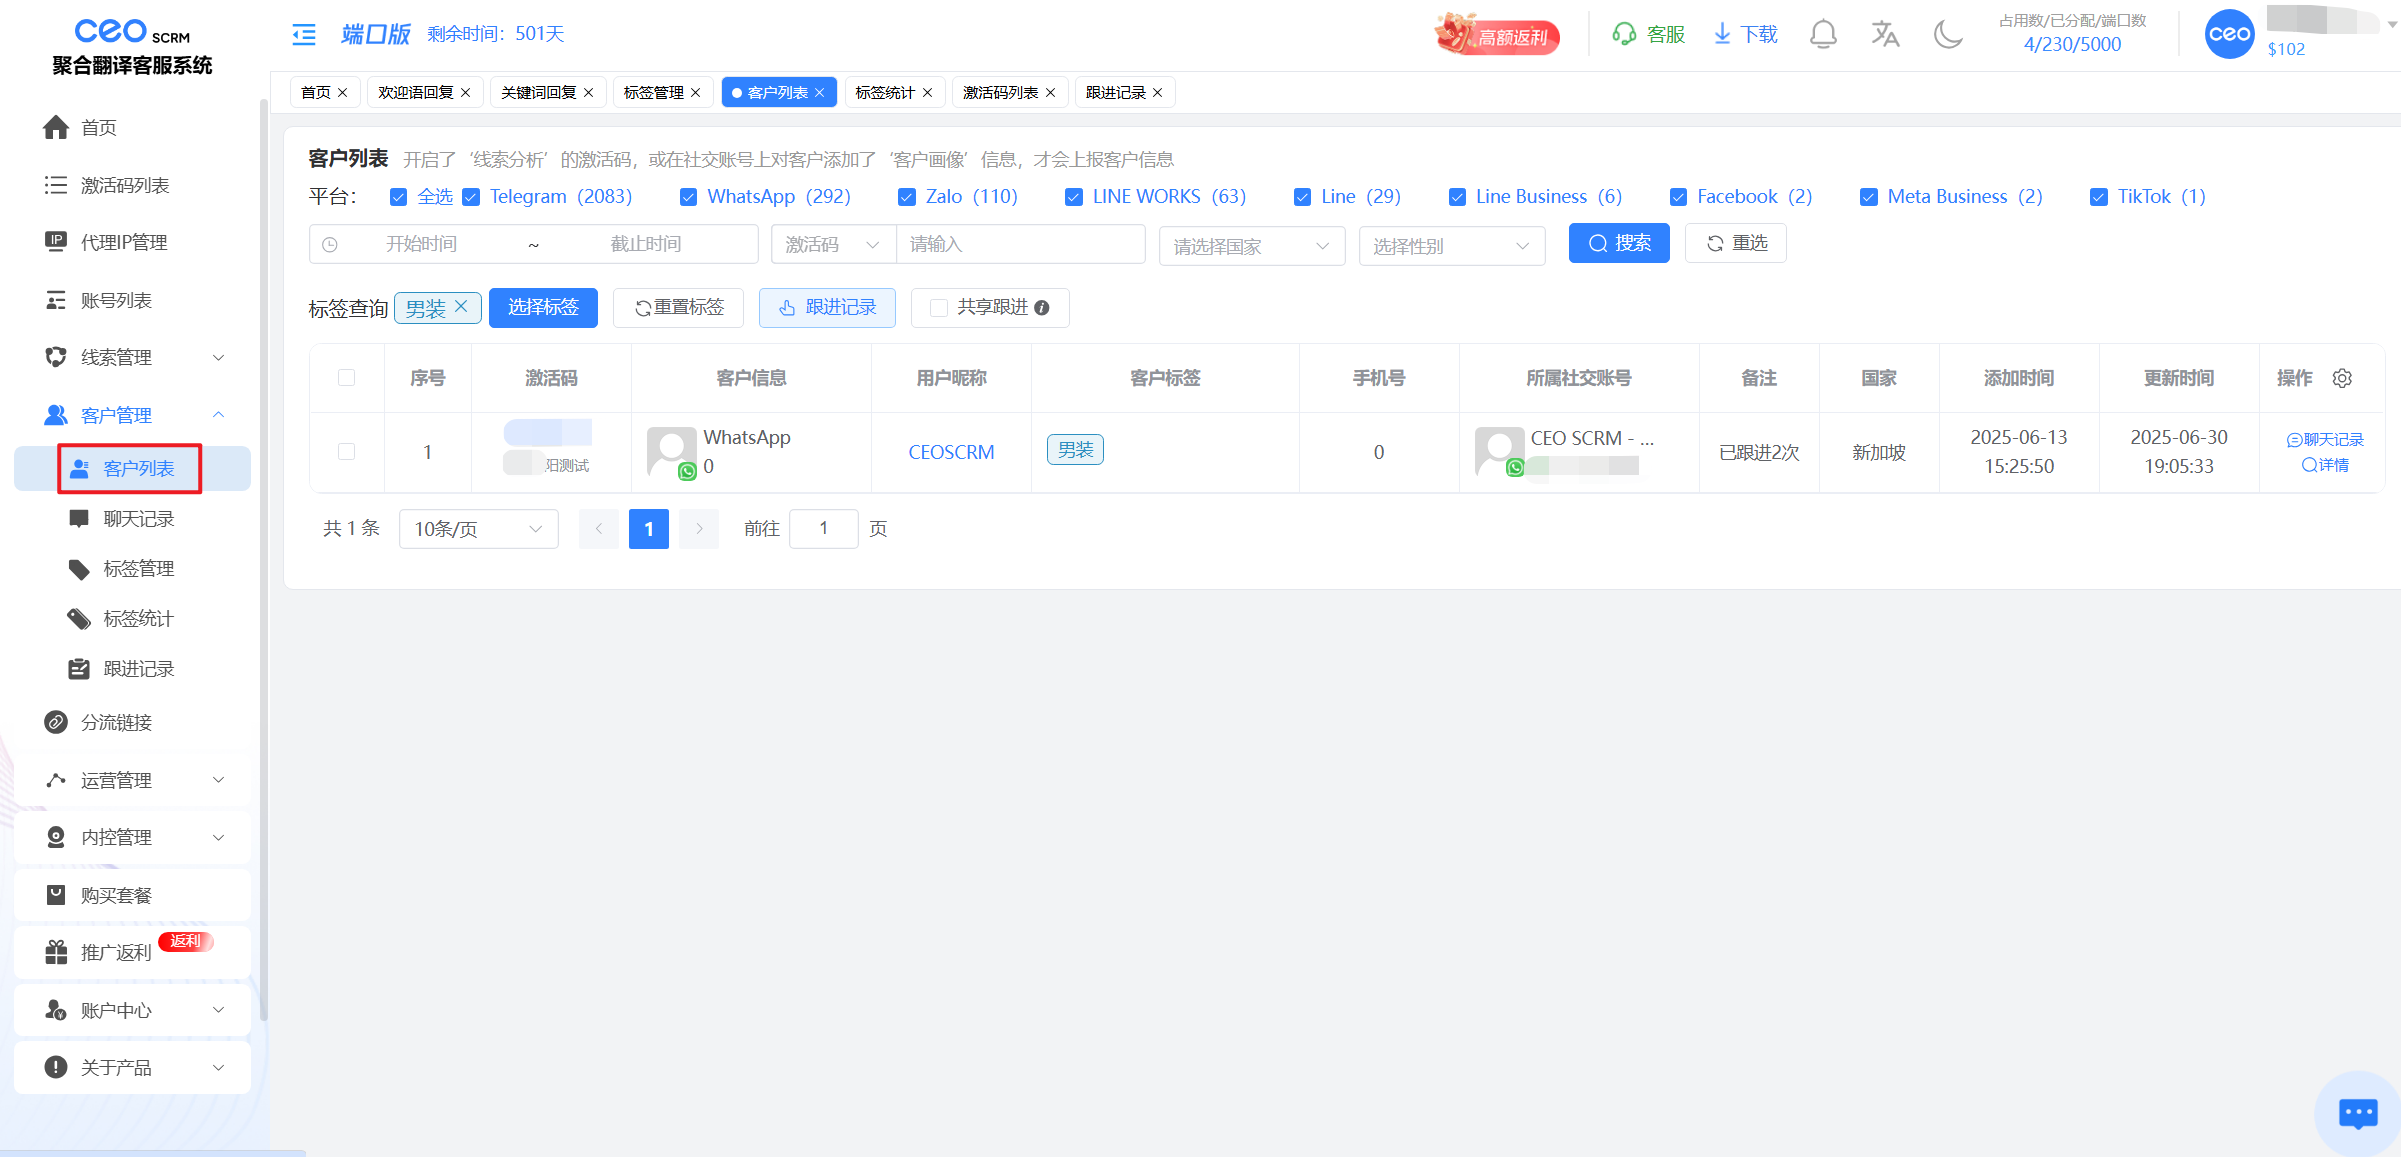Viewport: 2401px width, 1157px height.
Task: Click the notification bell icon
Action: pos(1823,35)
